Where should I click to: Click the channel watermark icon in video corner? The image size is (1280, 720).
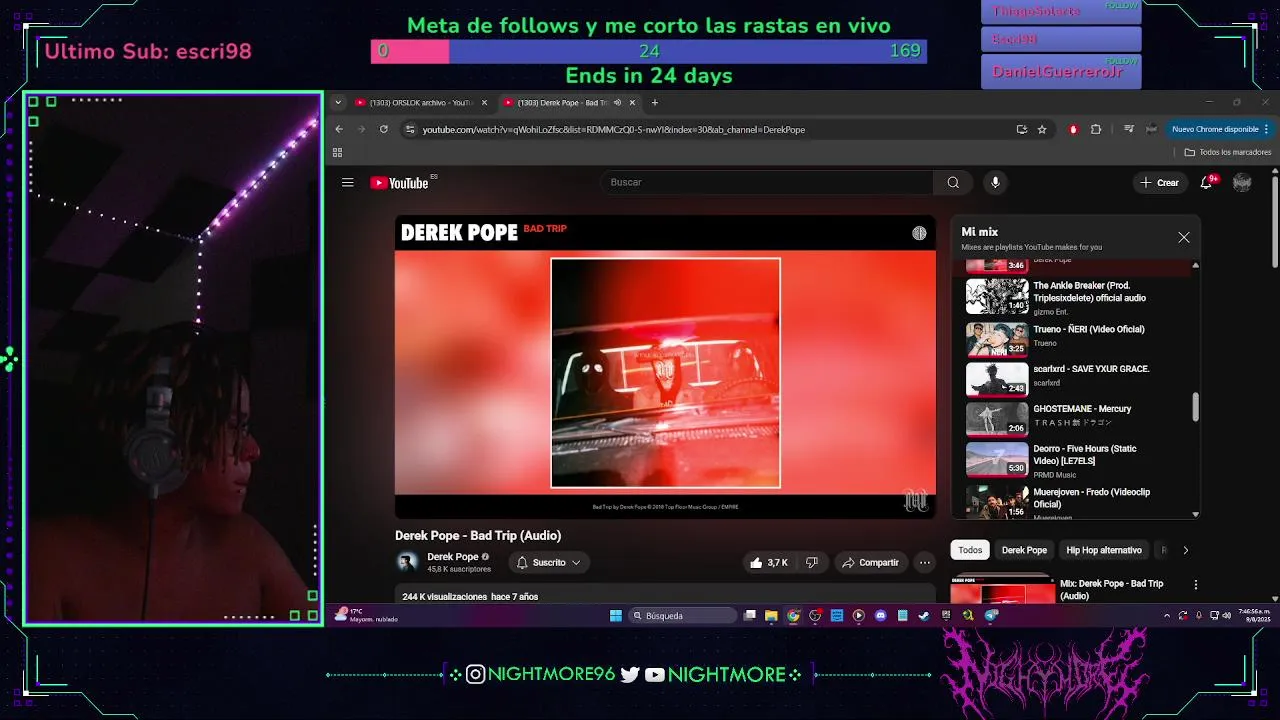(916, 500)
